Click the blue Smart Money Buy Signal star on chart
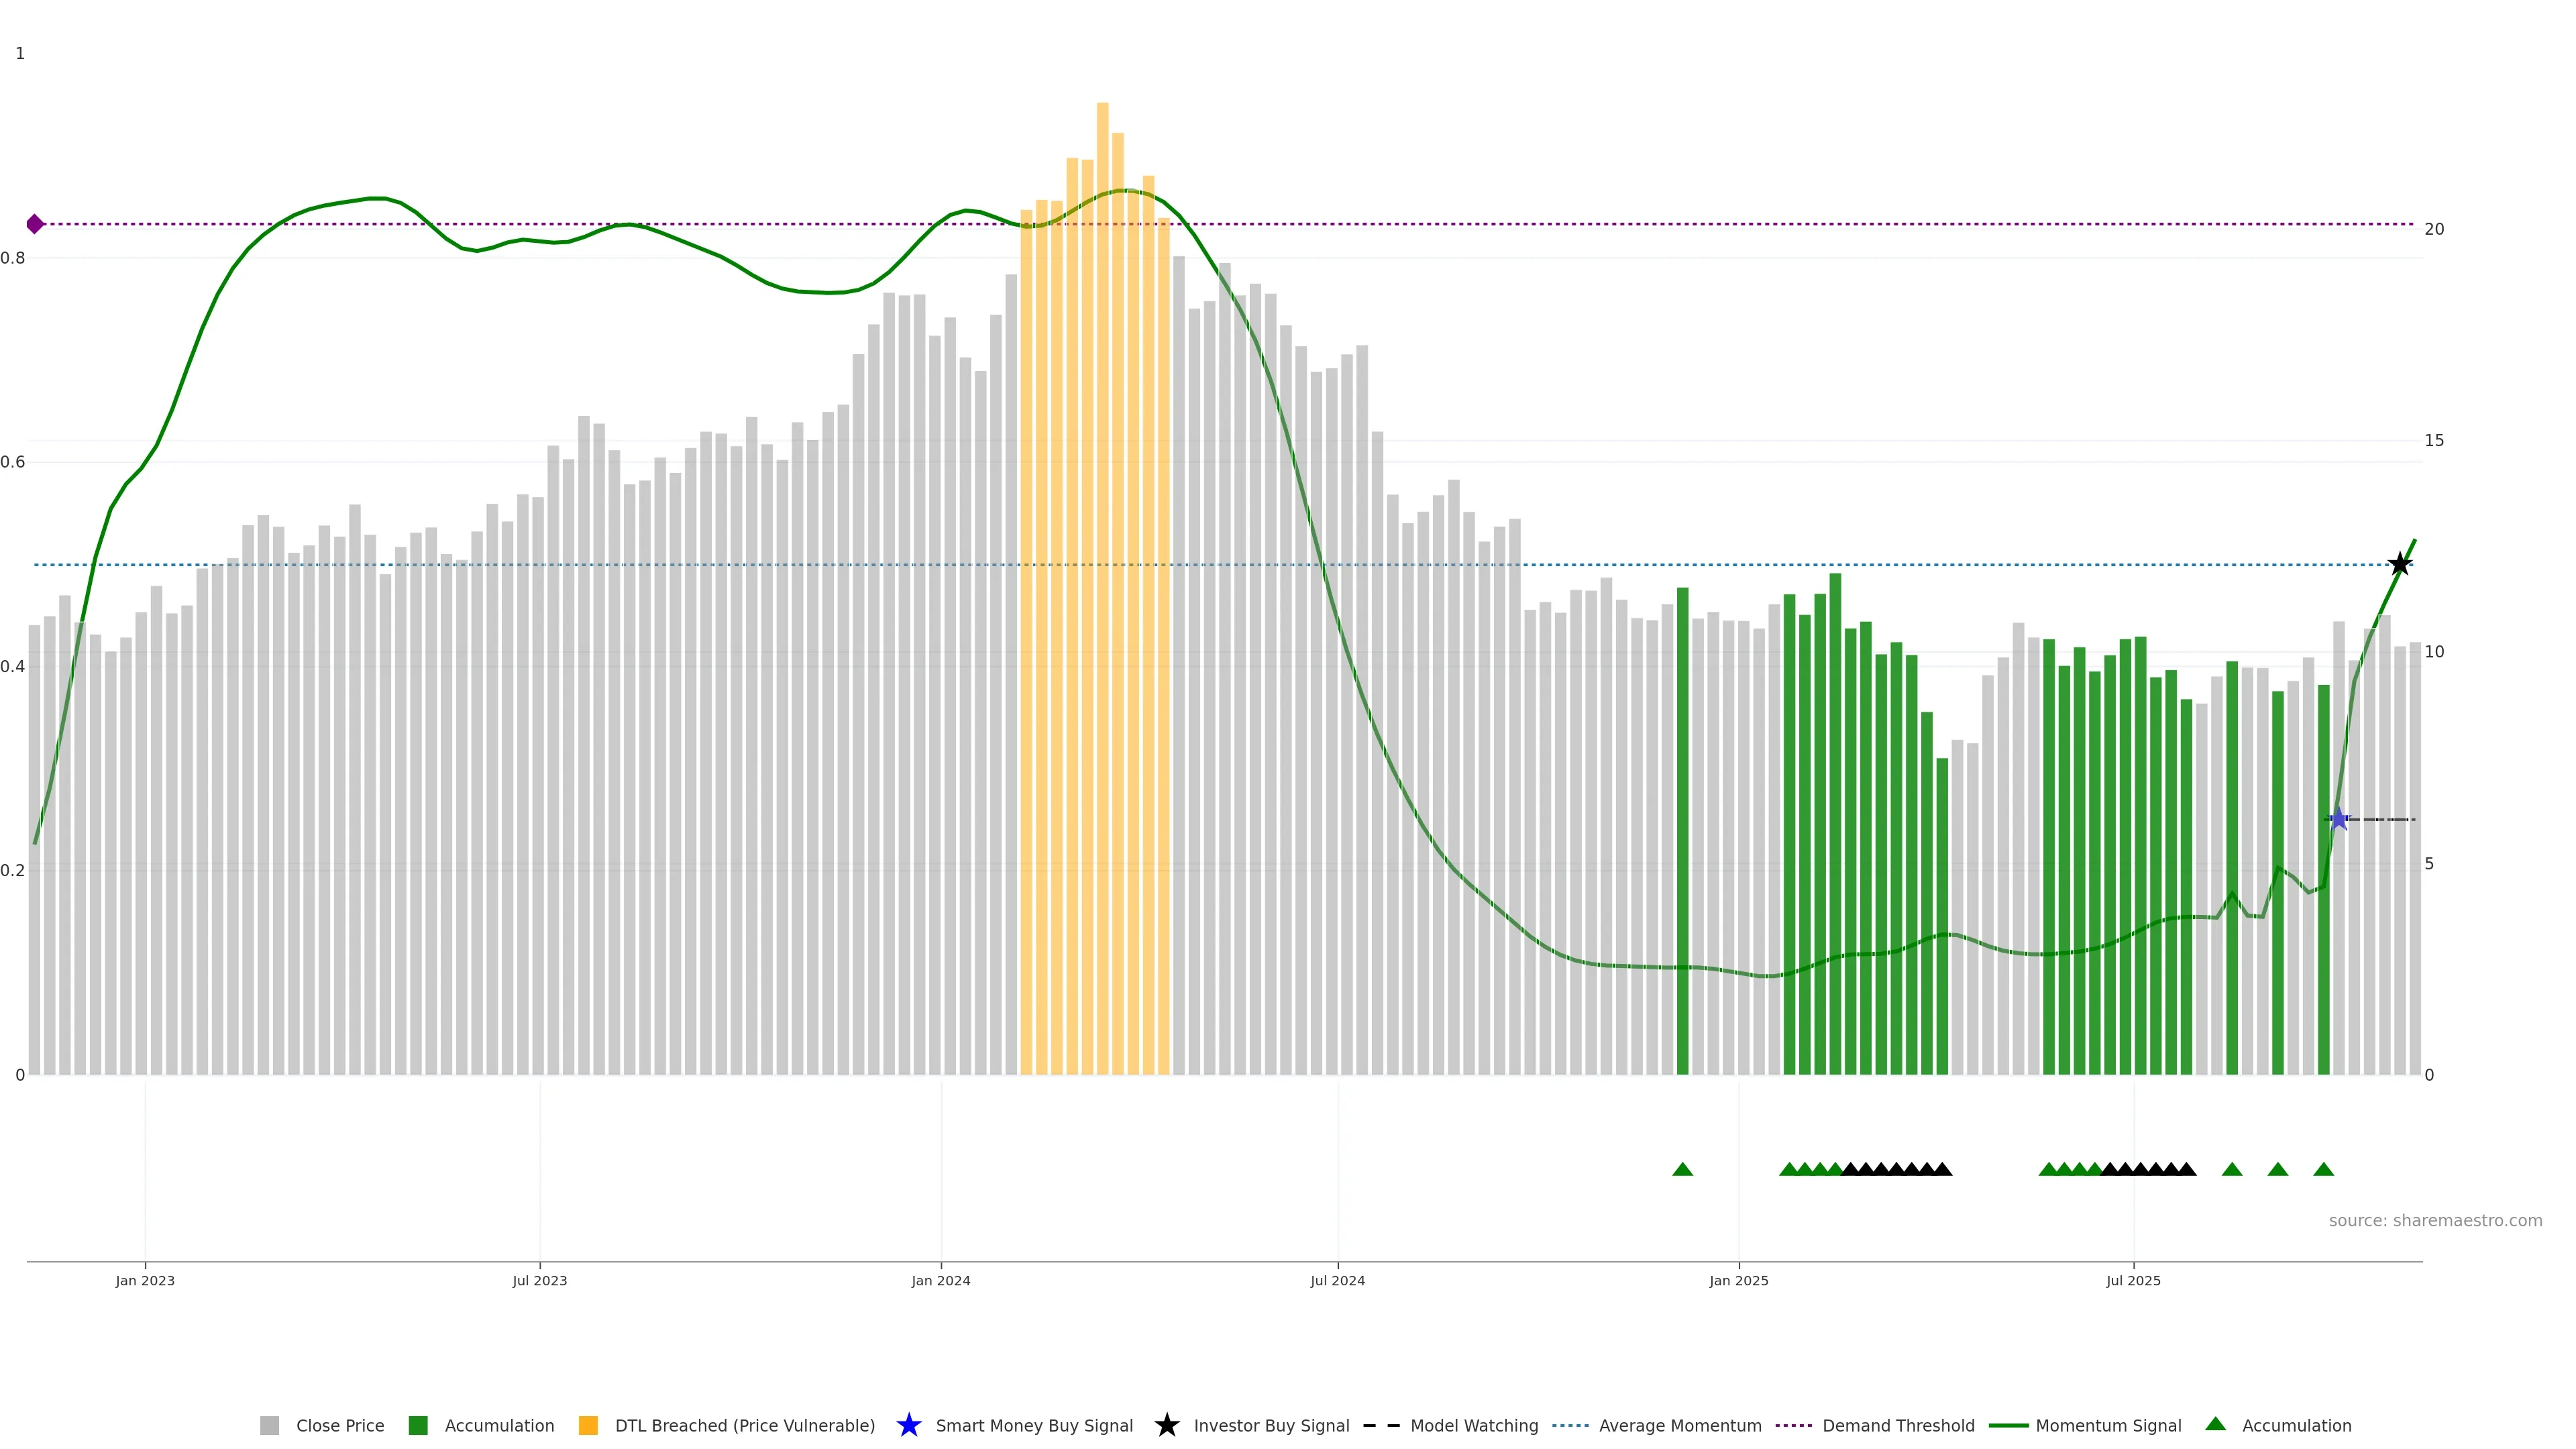The image size is (2576, 1449). coord(2338,820)
